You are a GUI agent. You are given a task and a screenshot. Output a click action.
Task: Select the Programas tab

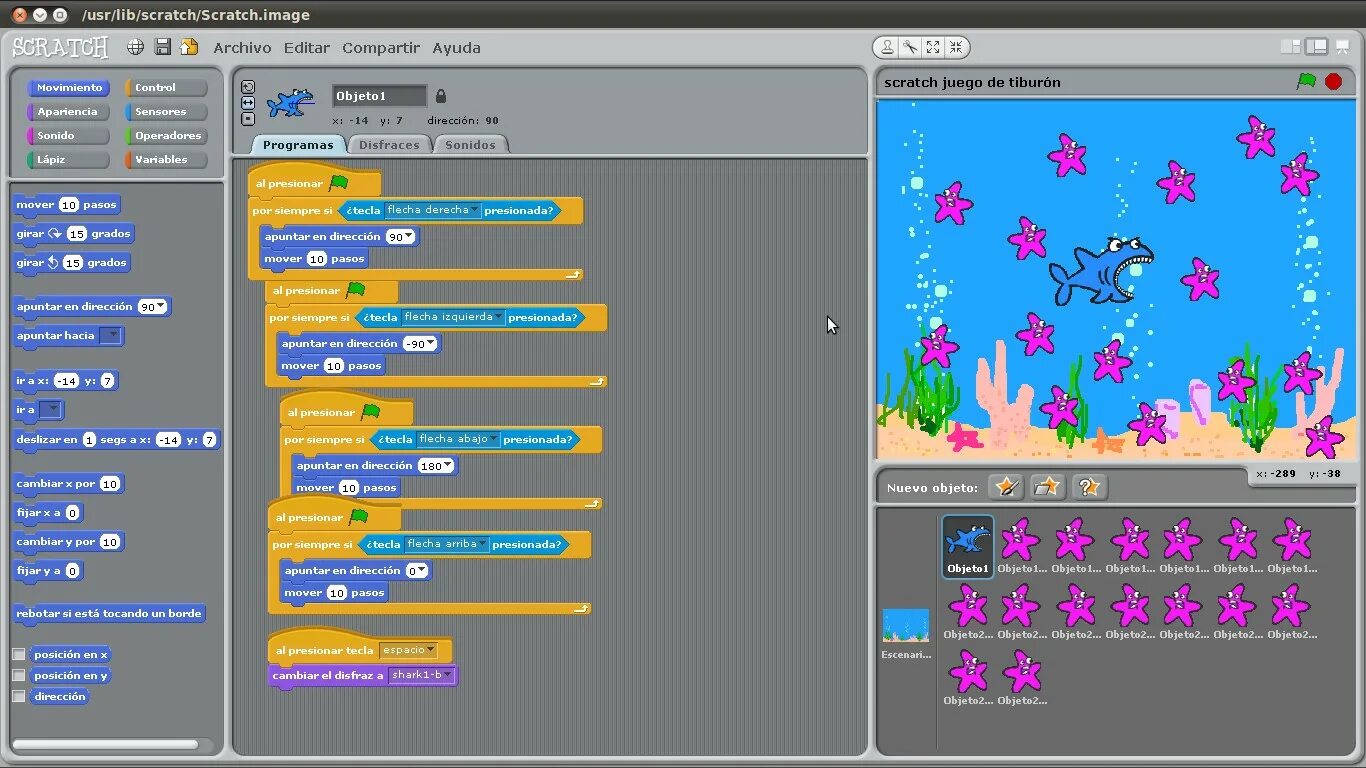tap(298, 144)
